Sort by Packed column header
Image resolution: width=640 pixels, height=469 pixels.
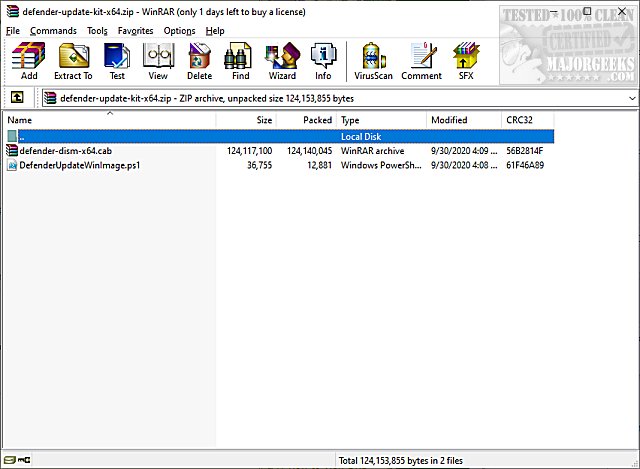(307, 120)
